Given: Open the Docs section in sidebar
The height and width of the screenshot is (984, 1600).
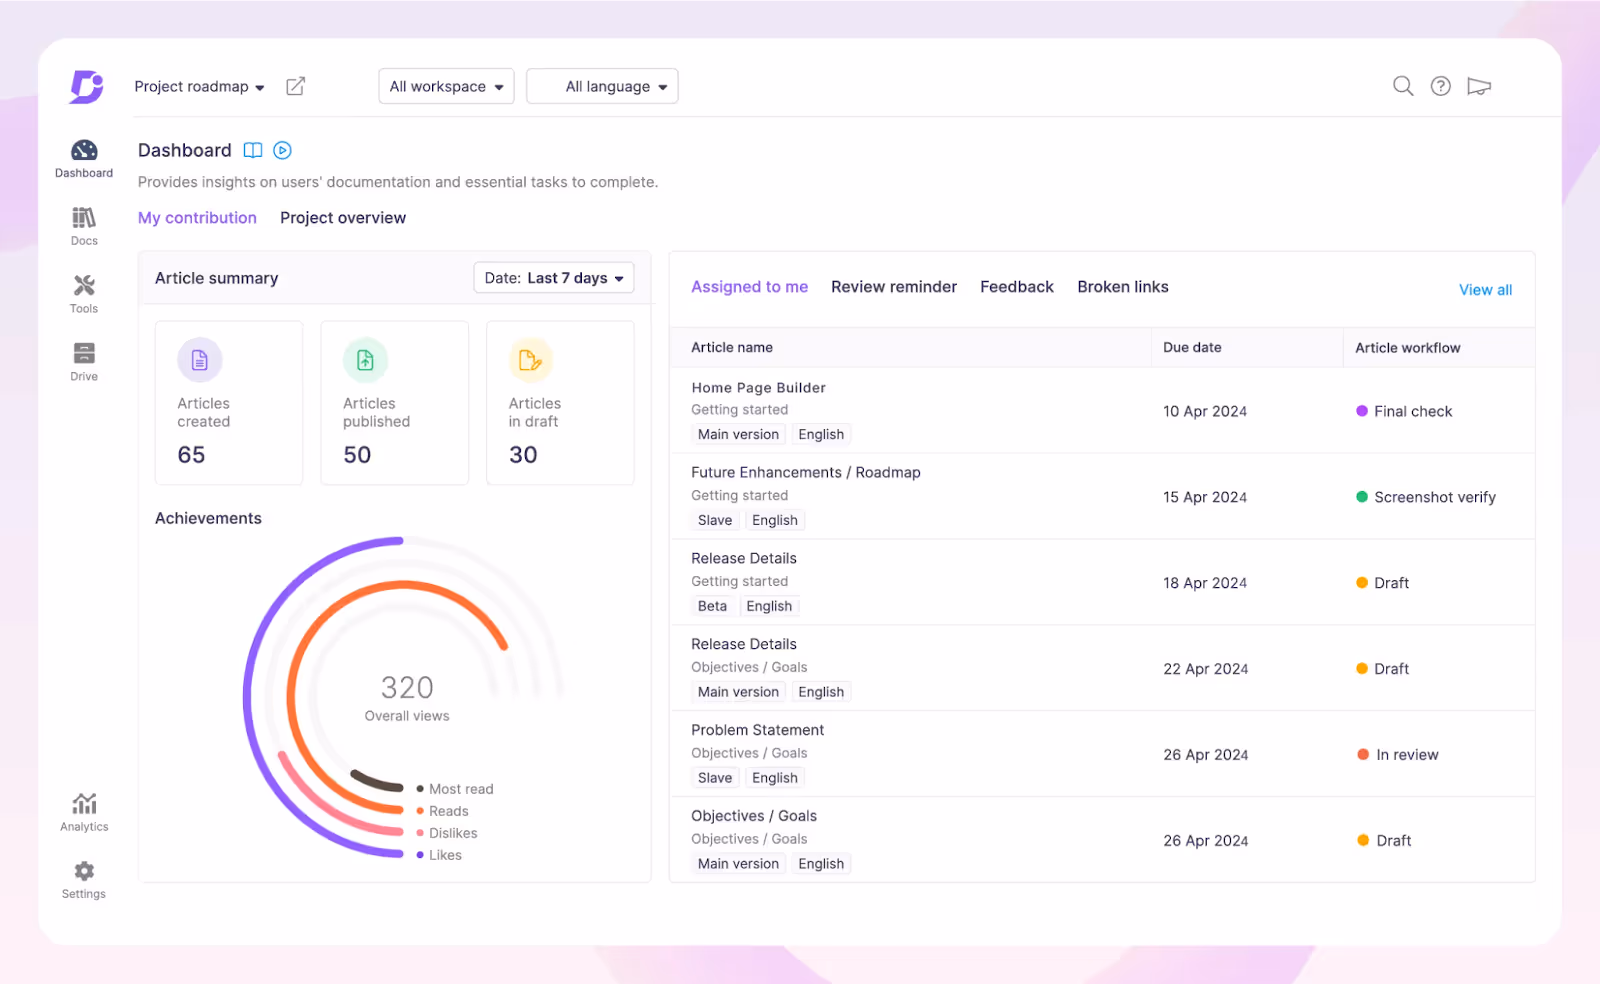Looking at the screenshot, I should [x=84, y=226].
